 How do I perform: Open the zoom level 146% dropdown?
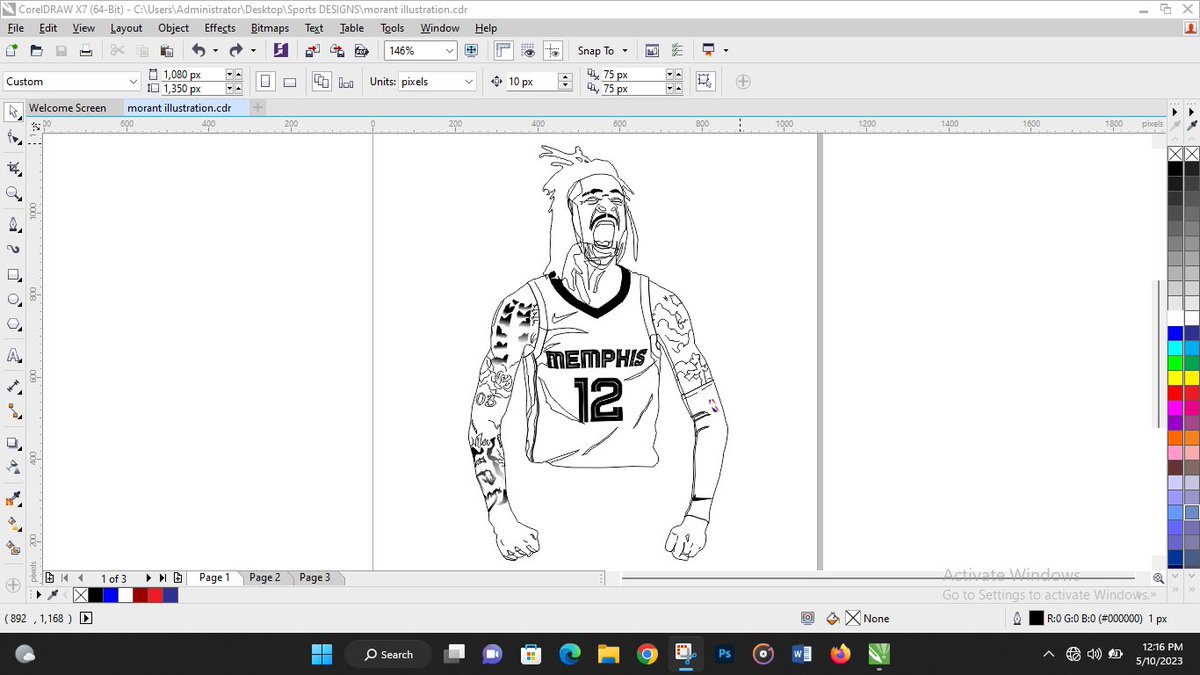(x=449, y=50)
